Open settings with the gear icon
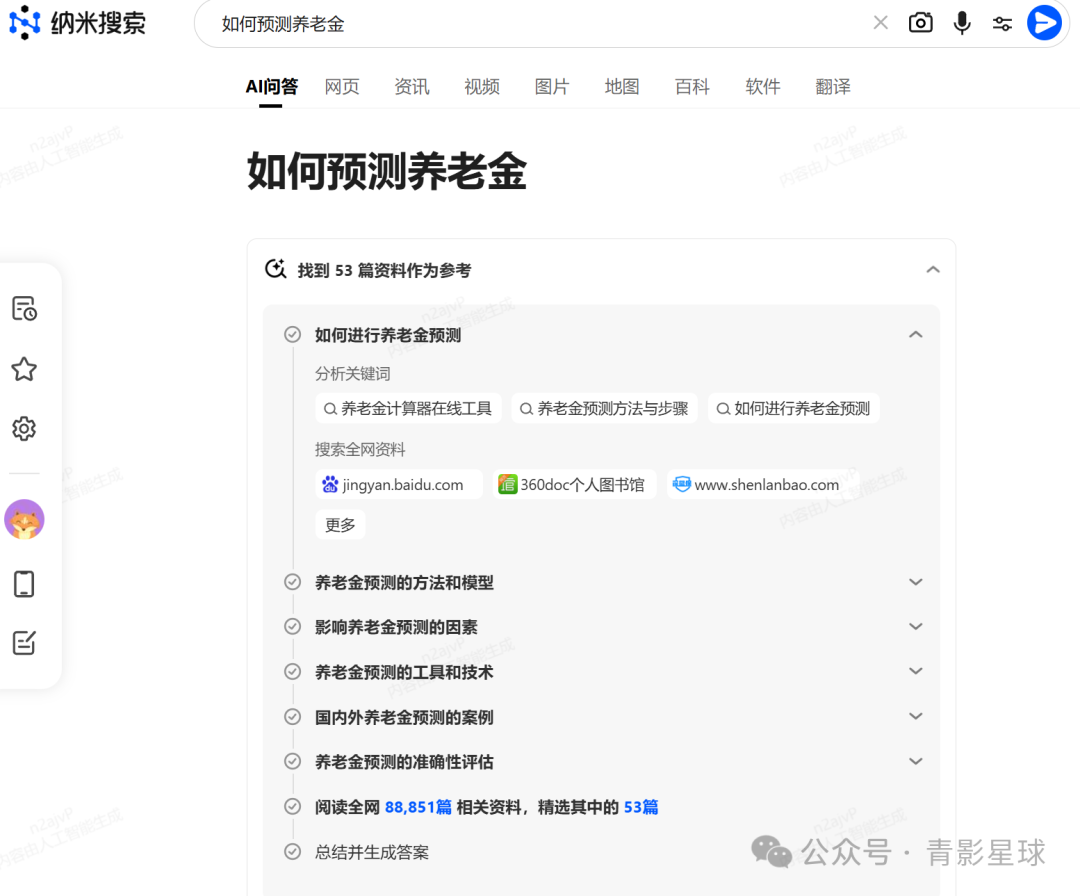1080x896 pixels. [x=24, y=428]
